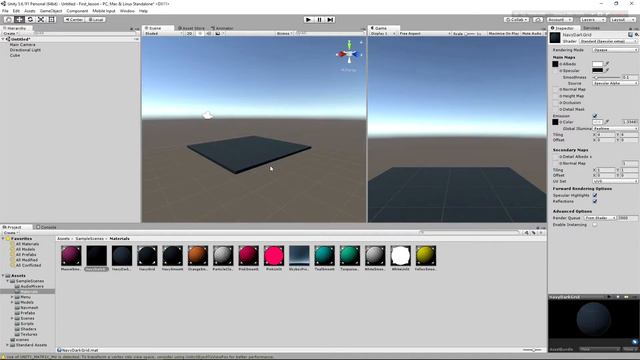Click the Pause button

pyautogui.click(x=320, y=19)
